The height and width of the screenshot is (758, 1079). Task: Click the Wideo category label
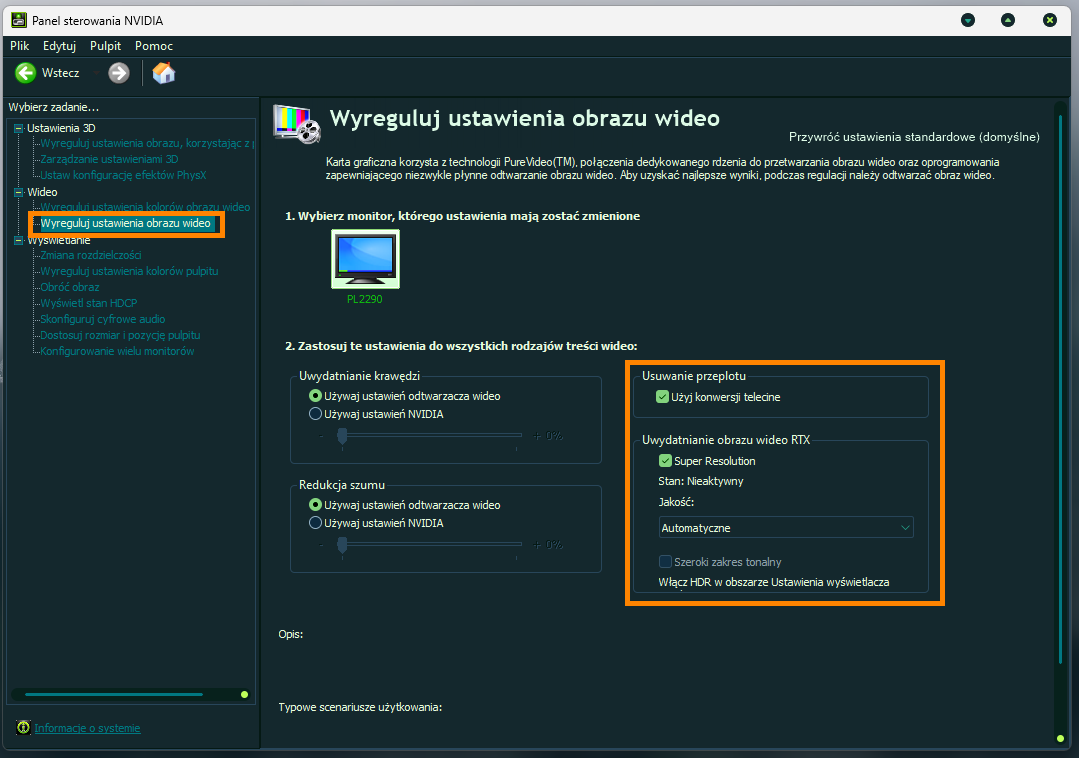click(x=42, y=192)
